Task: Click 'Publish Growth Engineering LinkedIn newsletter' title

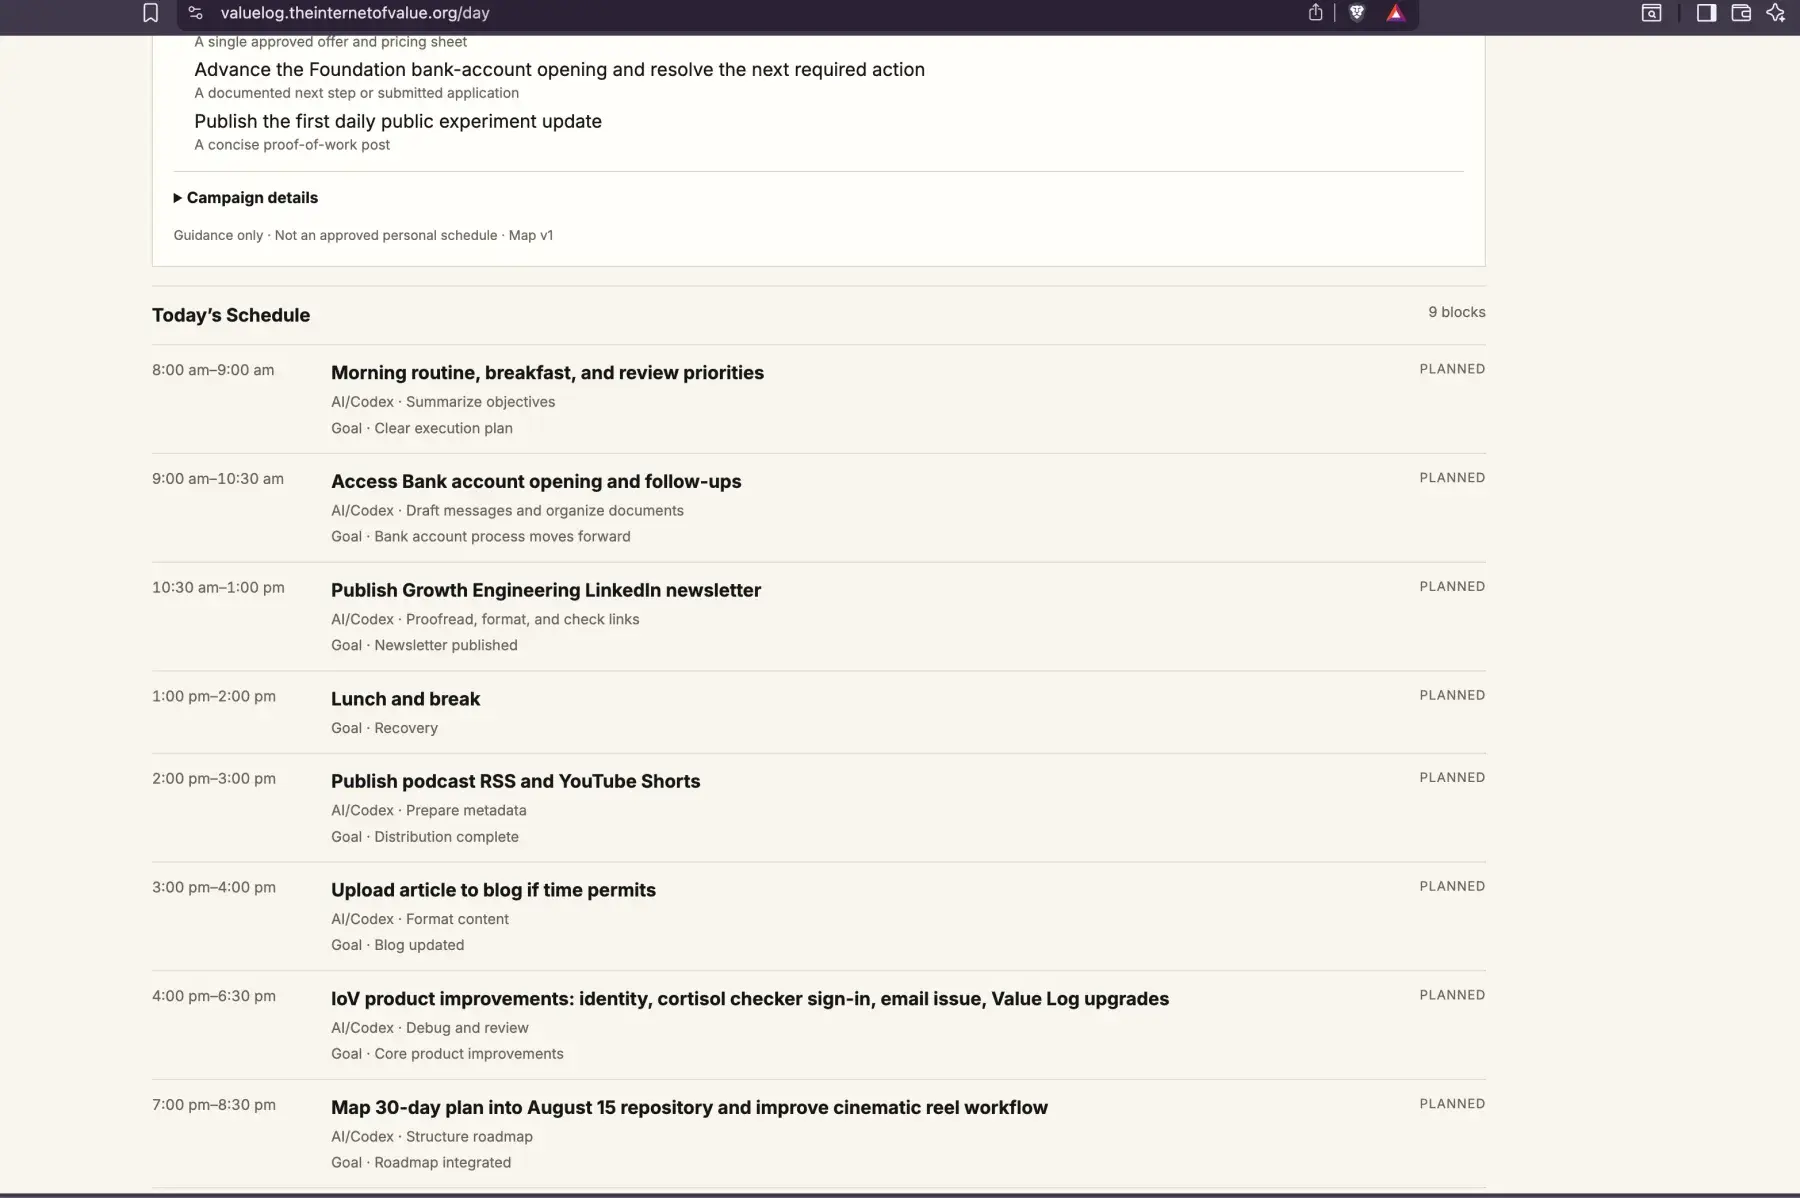Action: [546, 591]
